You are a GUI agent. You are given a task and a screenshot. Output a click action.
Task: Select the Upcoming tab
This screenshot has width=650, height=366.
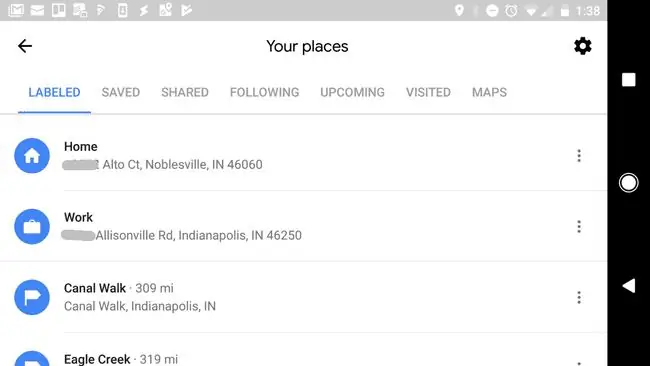[x=352, y=92]
